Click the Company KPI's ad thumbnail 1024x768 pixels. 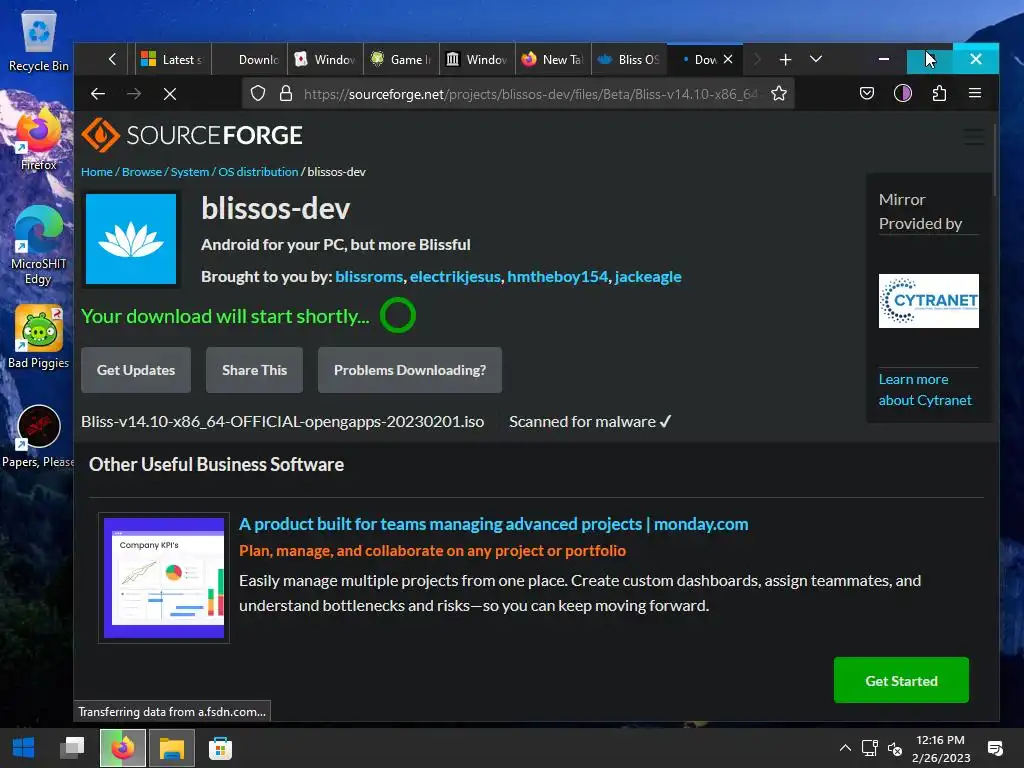pyautogui.click(x=164, y=578)
